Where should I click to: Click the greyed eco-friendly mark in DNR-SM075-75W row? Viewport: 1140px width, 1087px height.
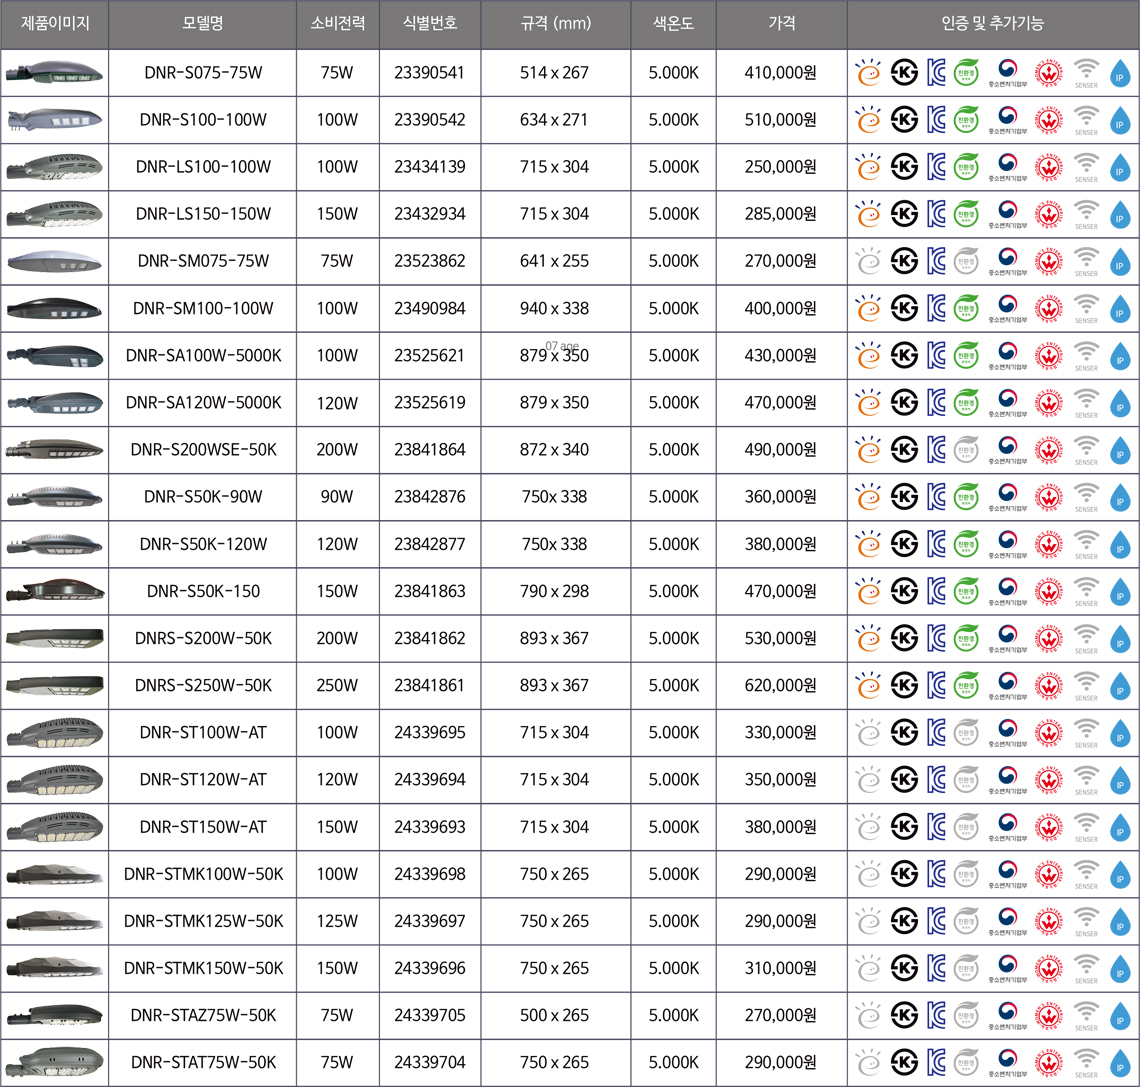point(966,262)
